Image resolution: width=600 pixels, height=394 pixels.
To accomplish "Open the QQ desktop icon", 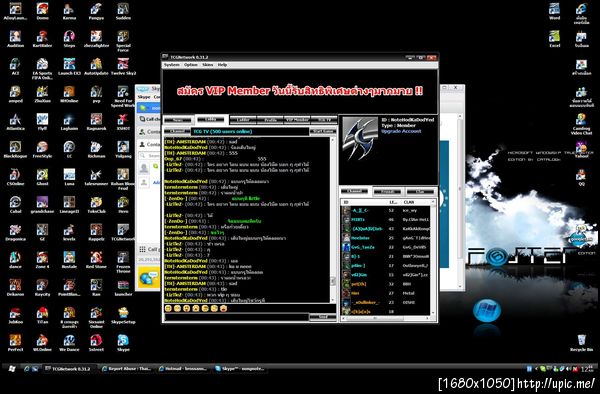I will (581, 177).
